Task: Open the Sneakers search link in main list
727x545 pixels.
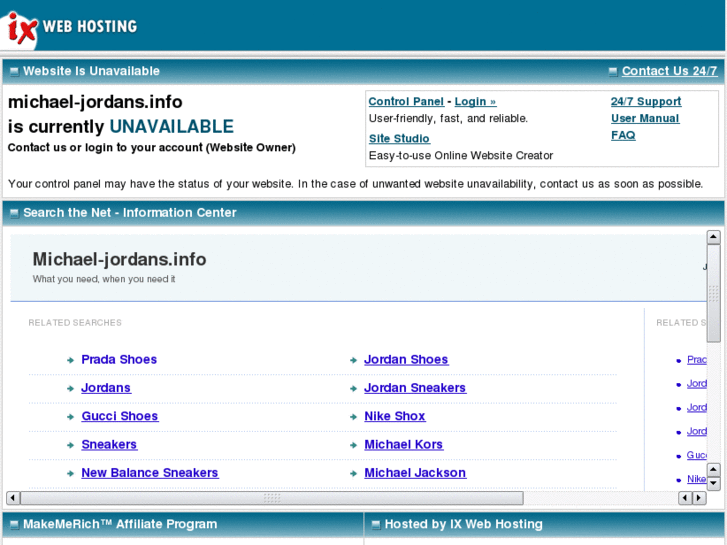Action: point(109,444)
